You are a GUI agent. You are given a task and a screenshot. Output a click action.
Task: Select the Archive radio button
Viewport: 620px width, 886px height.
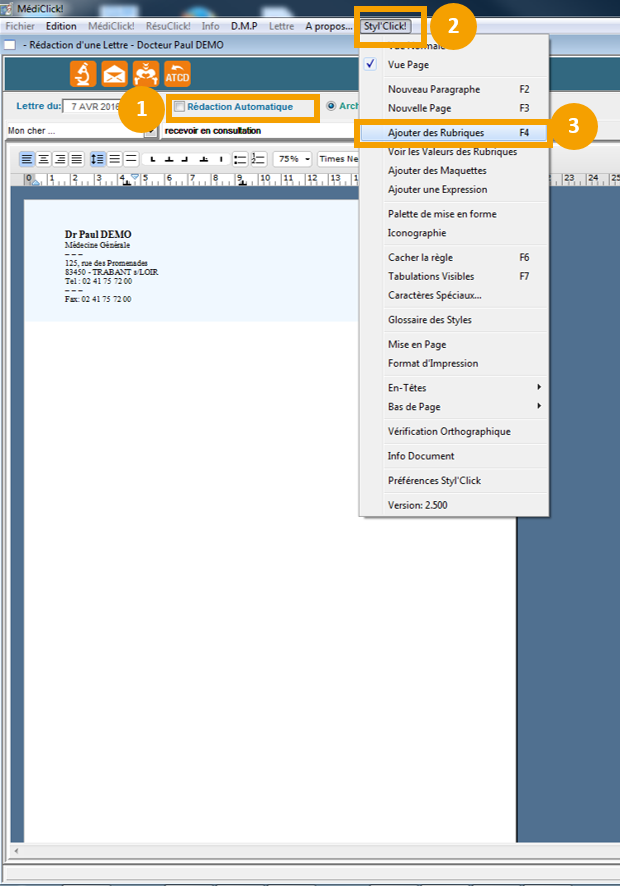tap(331, 106)
